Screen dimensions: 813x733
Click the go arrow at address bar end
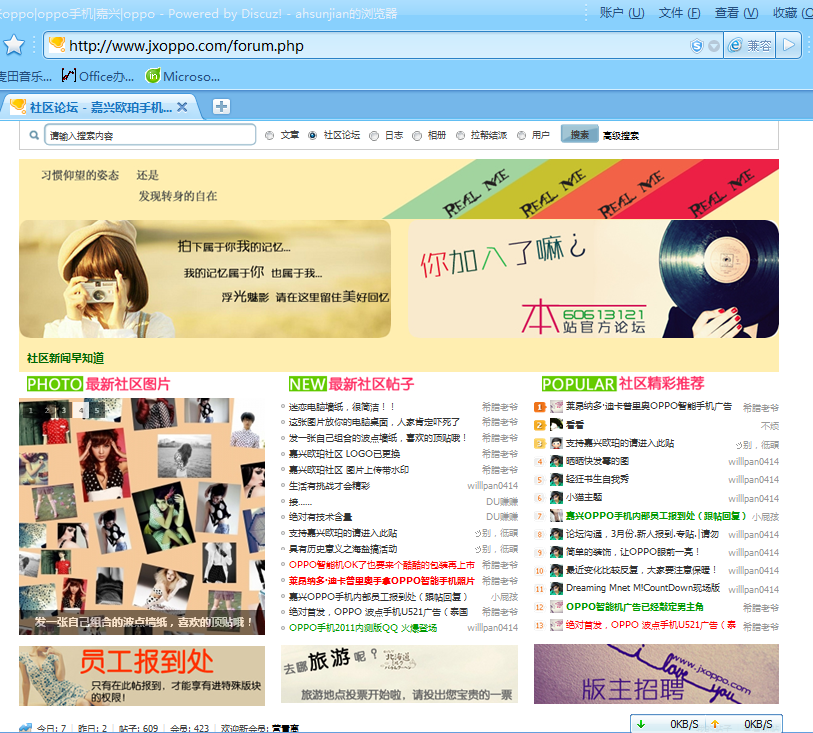point(789,45)
